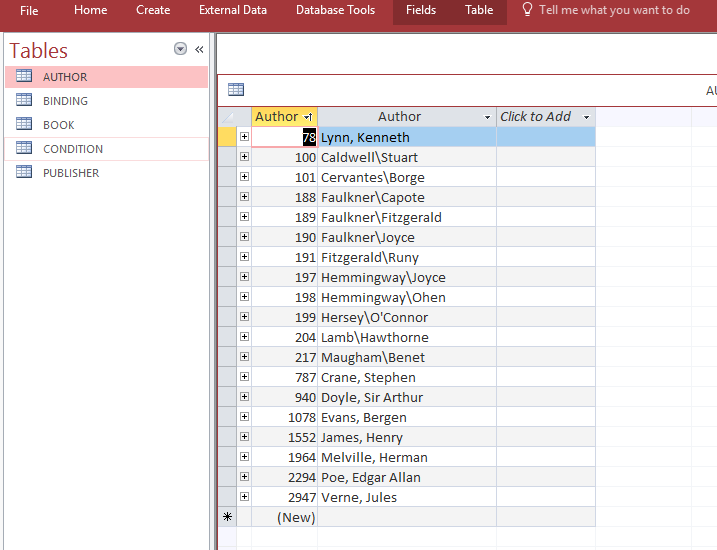Click the BOOK table icon
Screen dimensions: 717x550
coord(24,125)
